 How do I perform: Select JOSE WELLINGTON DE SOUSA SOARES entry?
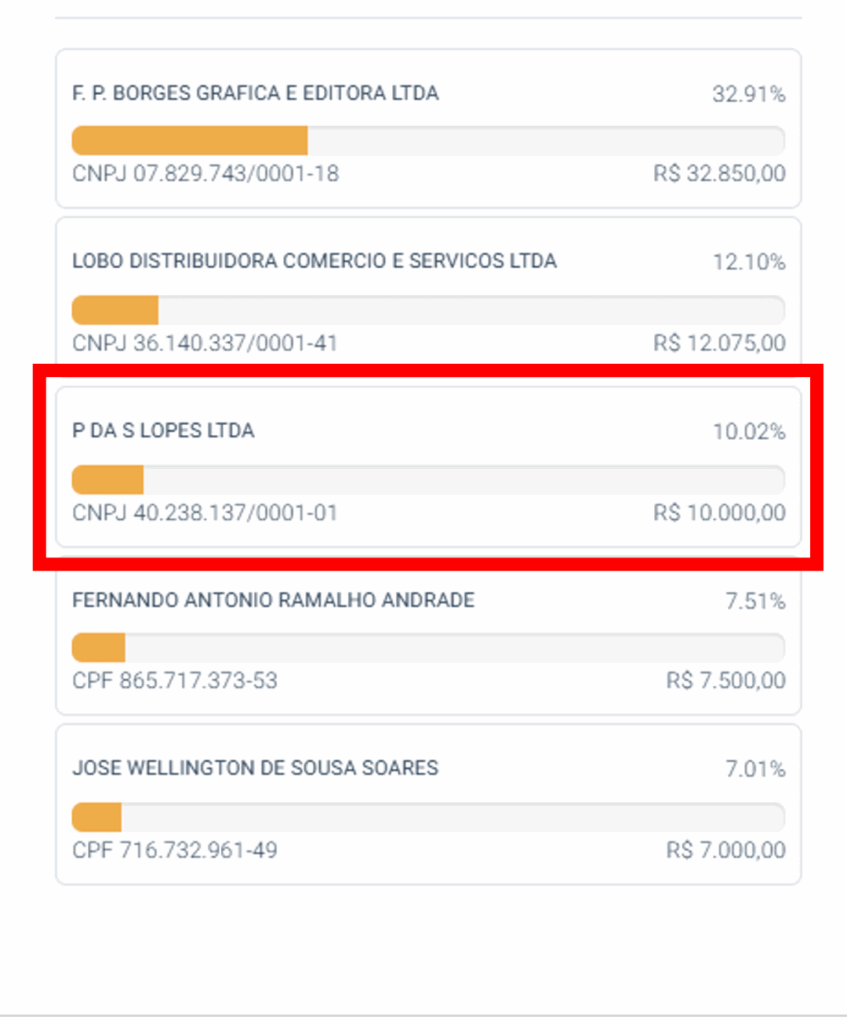point(428,805)
